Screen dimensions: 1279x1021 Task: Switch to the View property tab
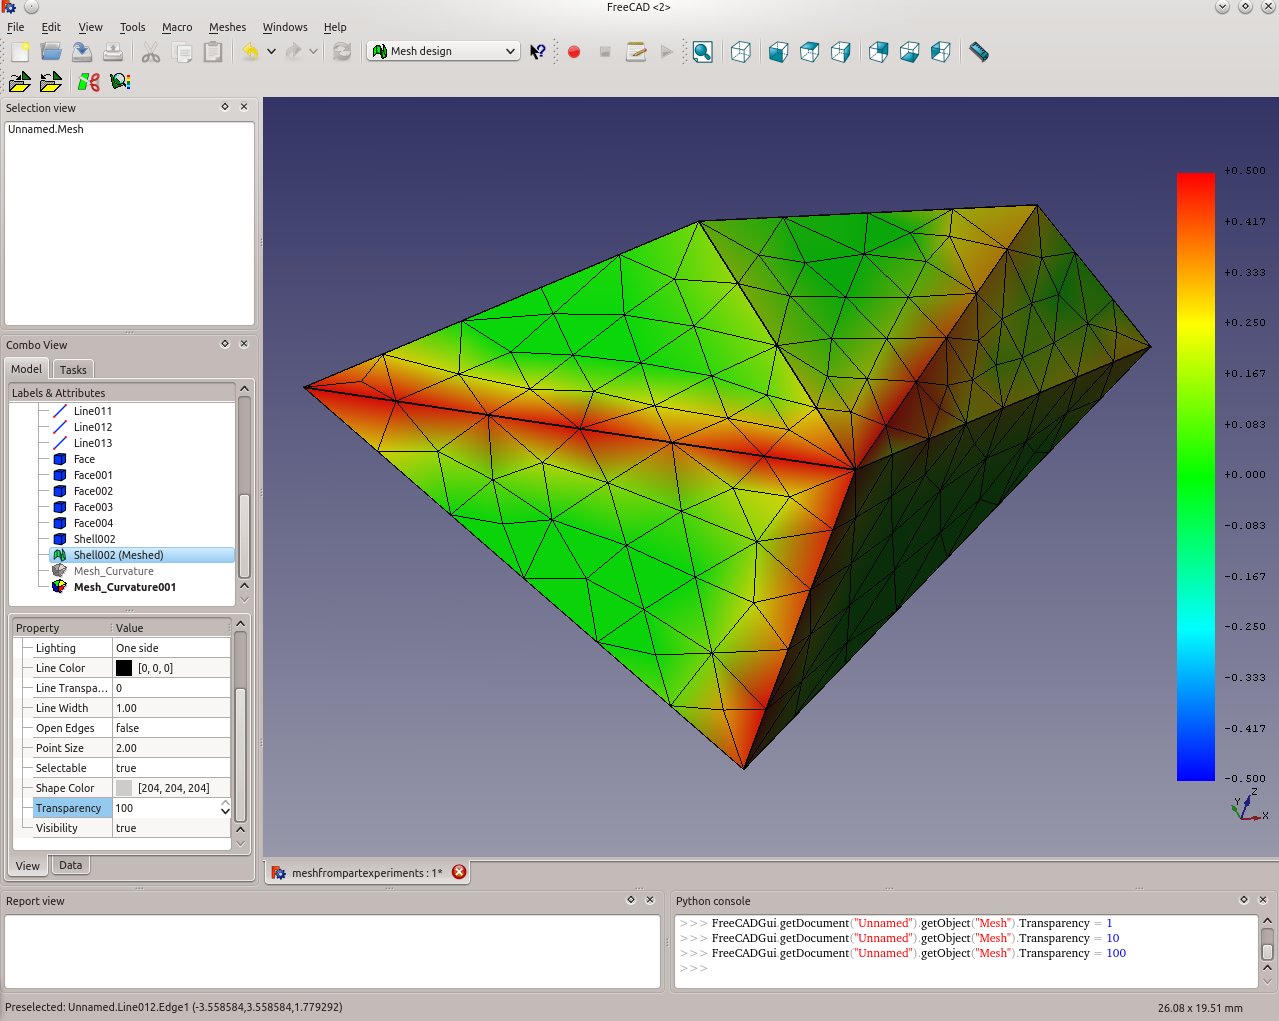click(x=28, y=866)
